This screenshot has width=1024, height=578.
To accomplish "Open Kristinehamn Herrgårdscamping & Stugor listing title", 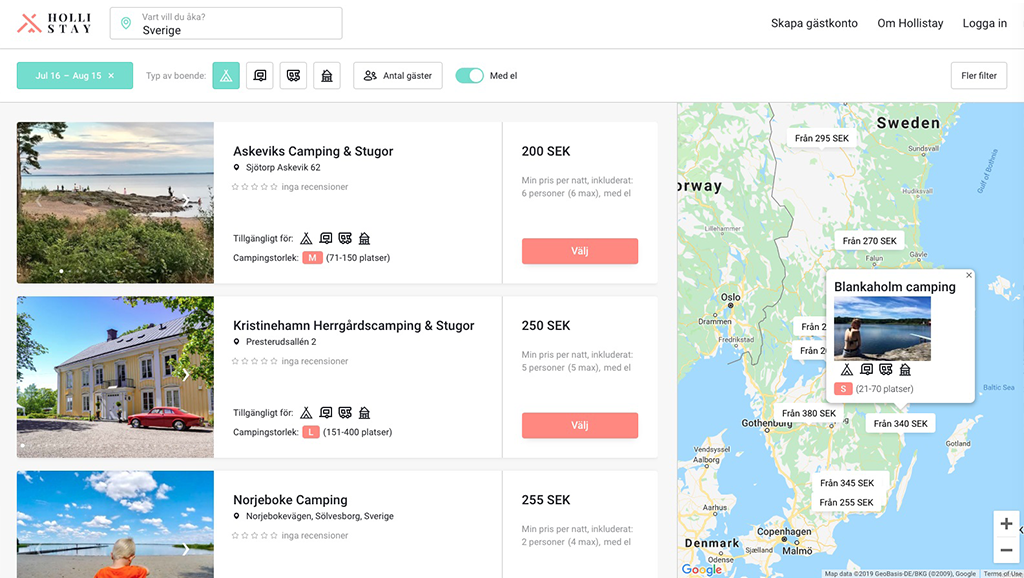I will pos(353,325).
